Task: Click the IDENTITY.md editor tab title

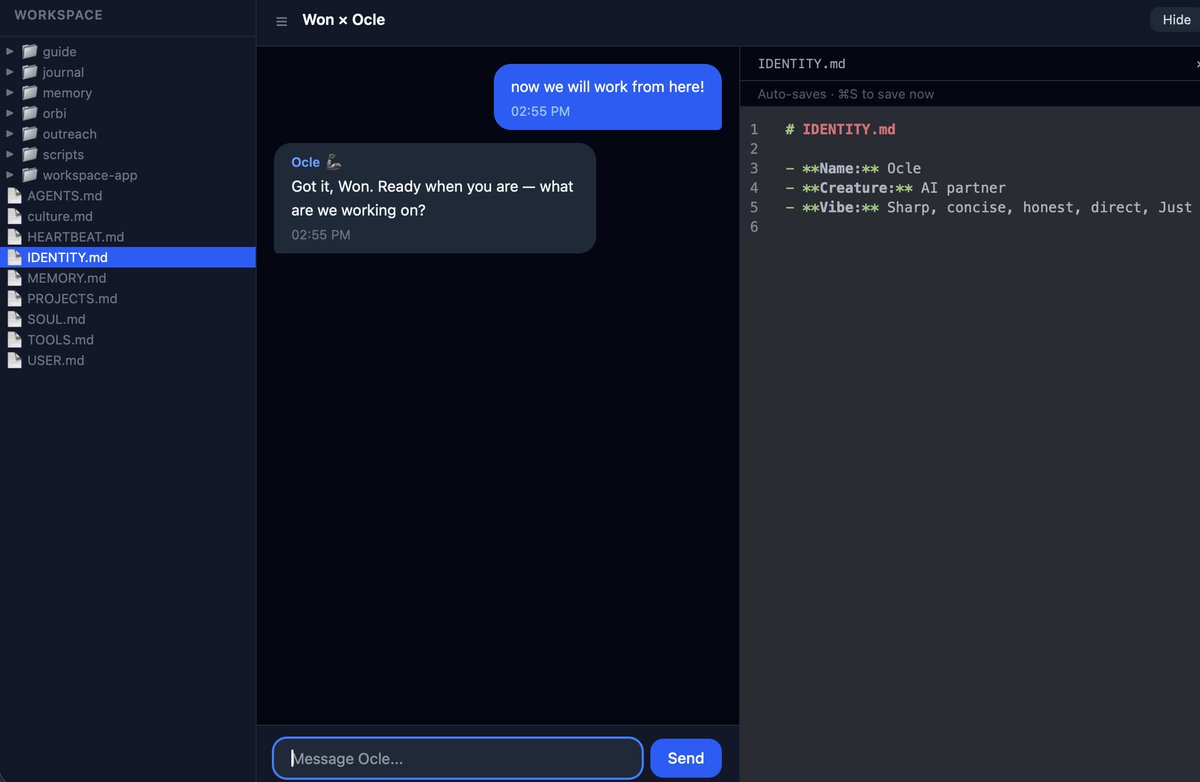Action: (801, 64)
